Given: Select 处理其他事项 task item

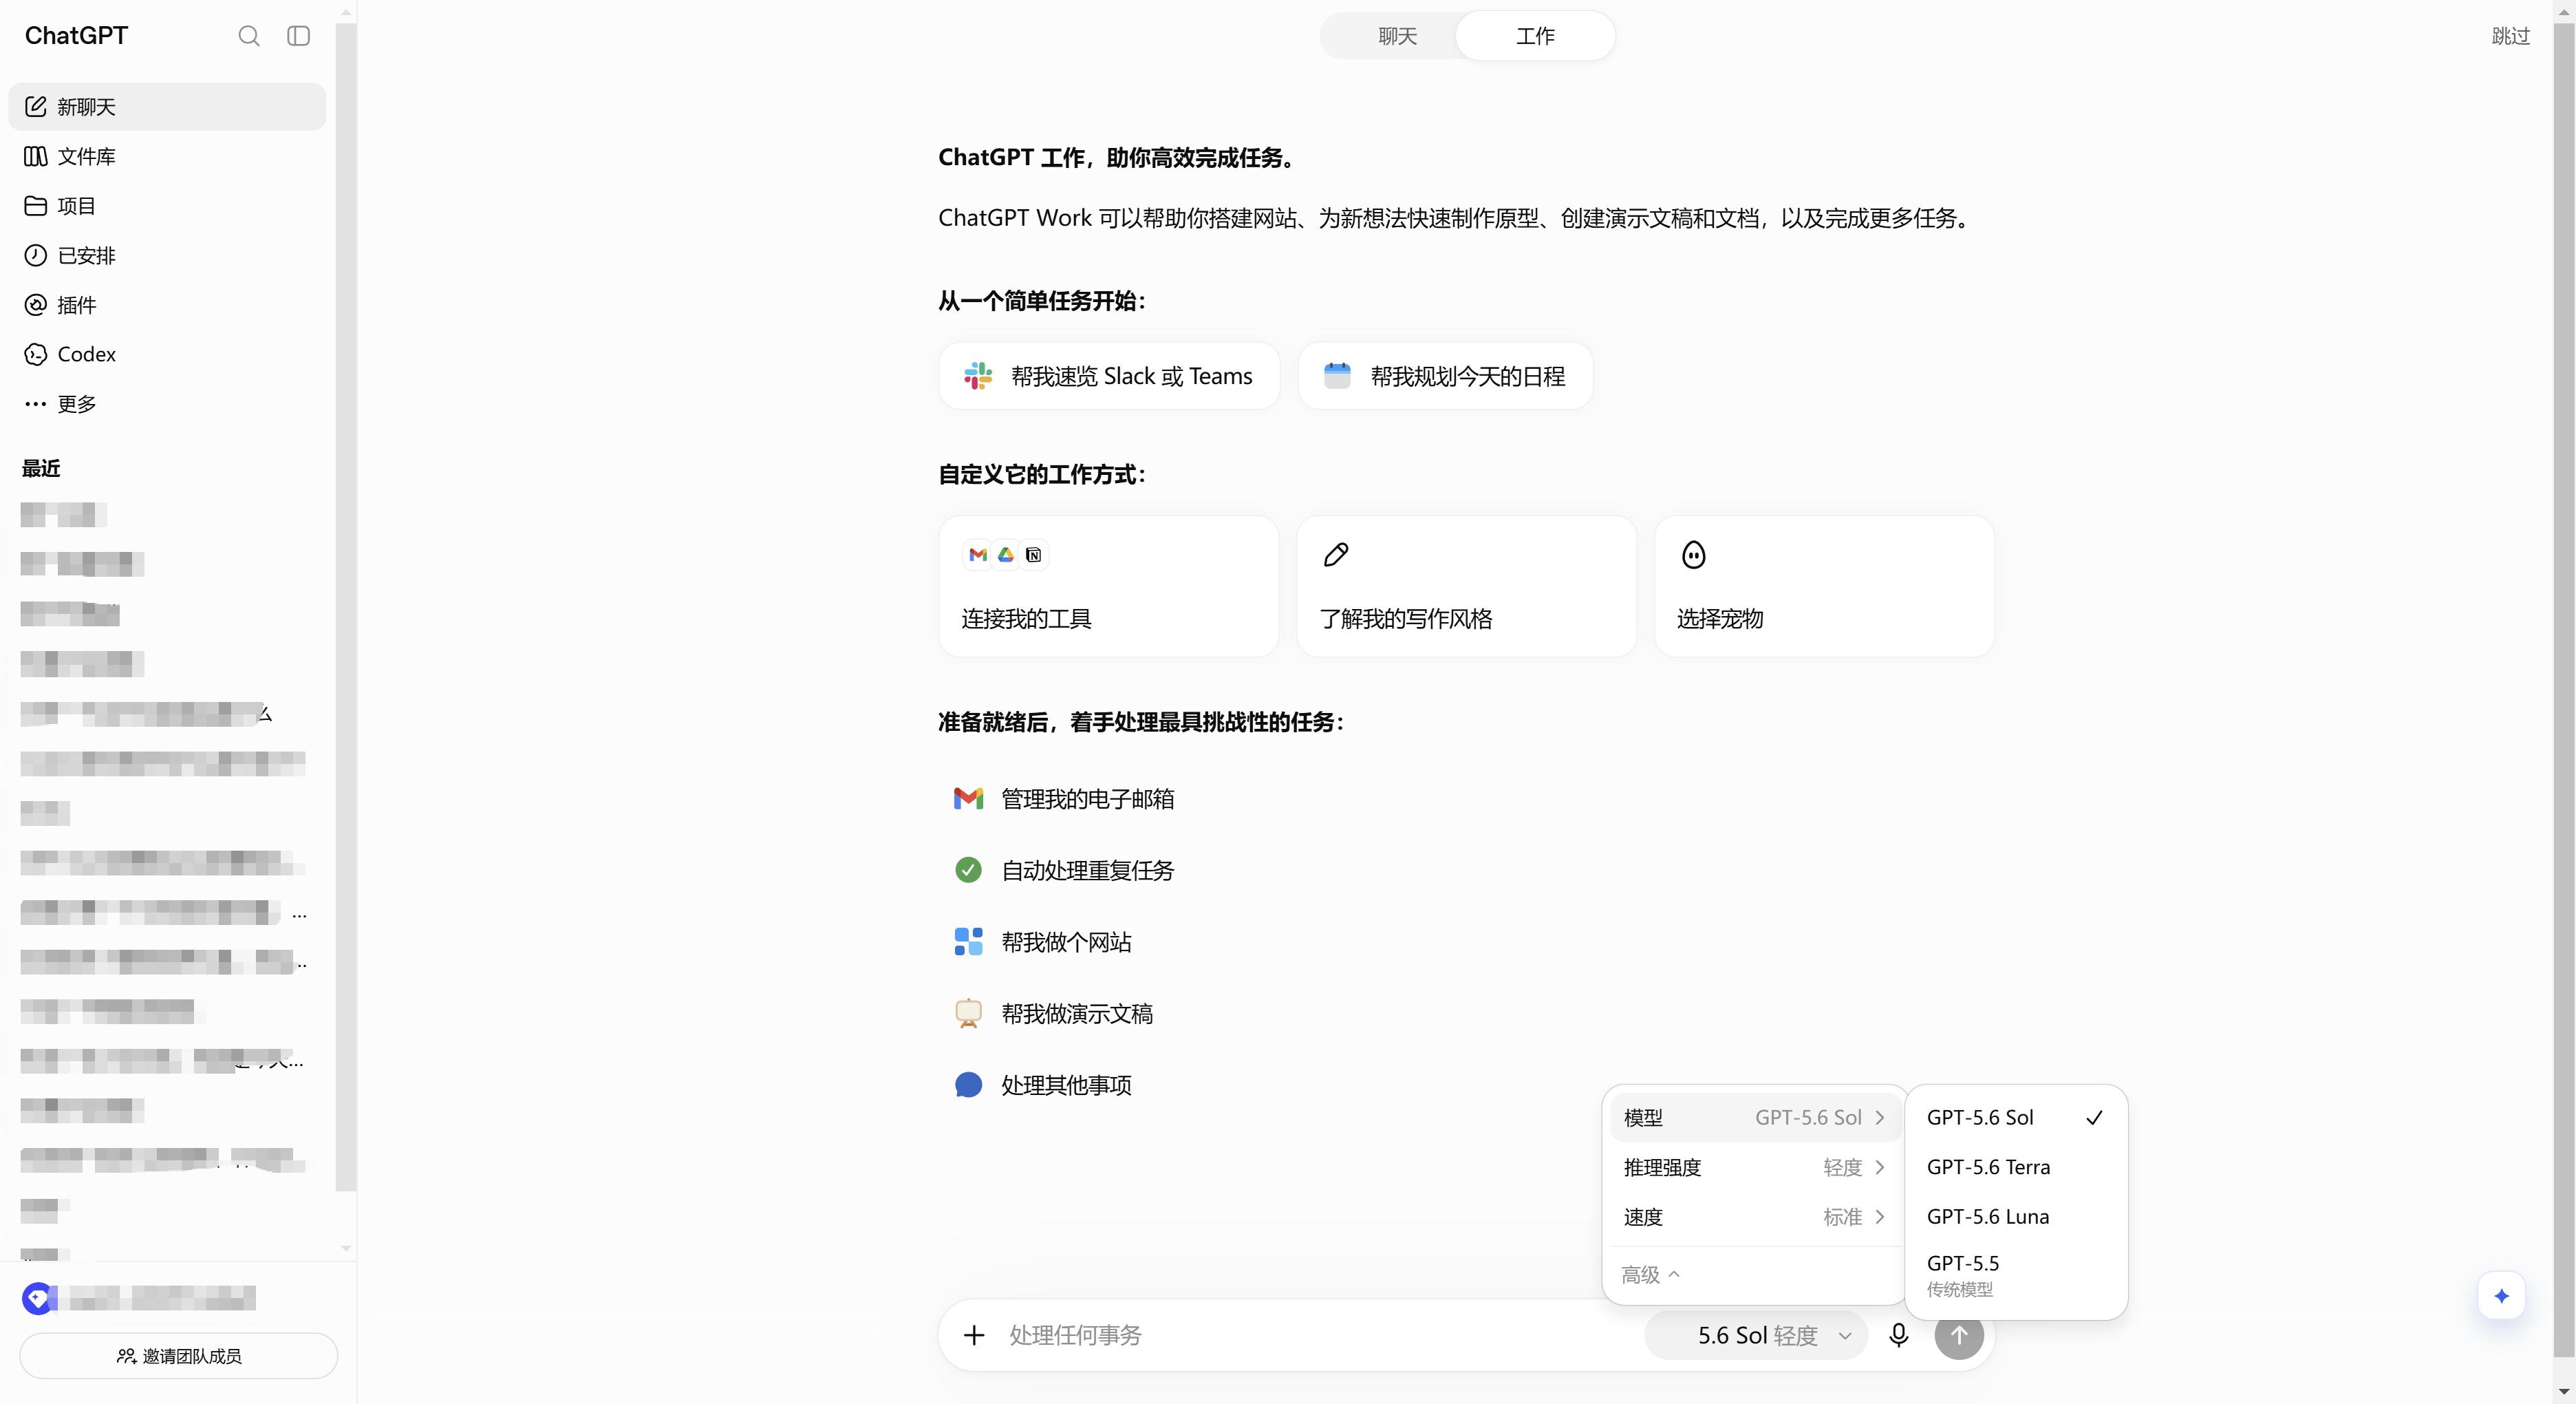Looking at the screenshot, I should pyautogui.click(x=1043, y=1085).
